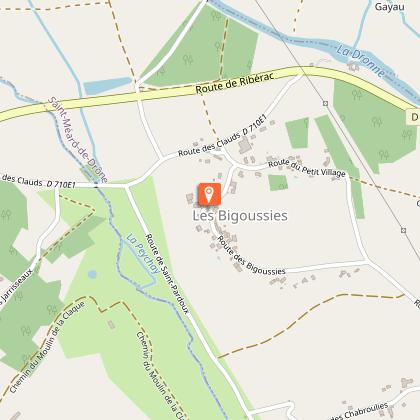
Task: Click the lower power line pylon marker
Action: point(404,230)
